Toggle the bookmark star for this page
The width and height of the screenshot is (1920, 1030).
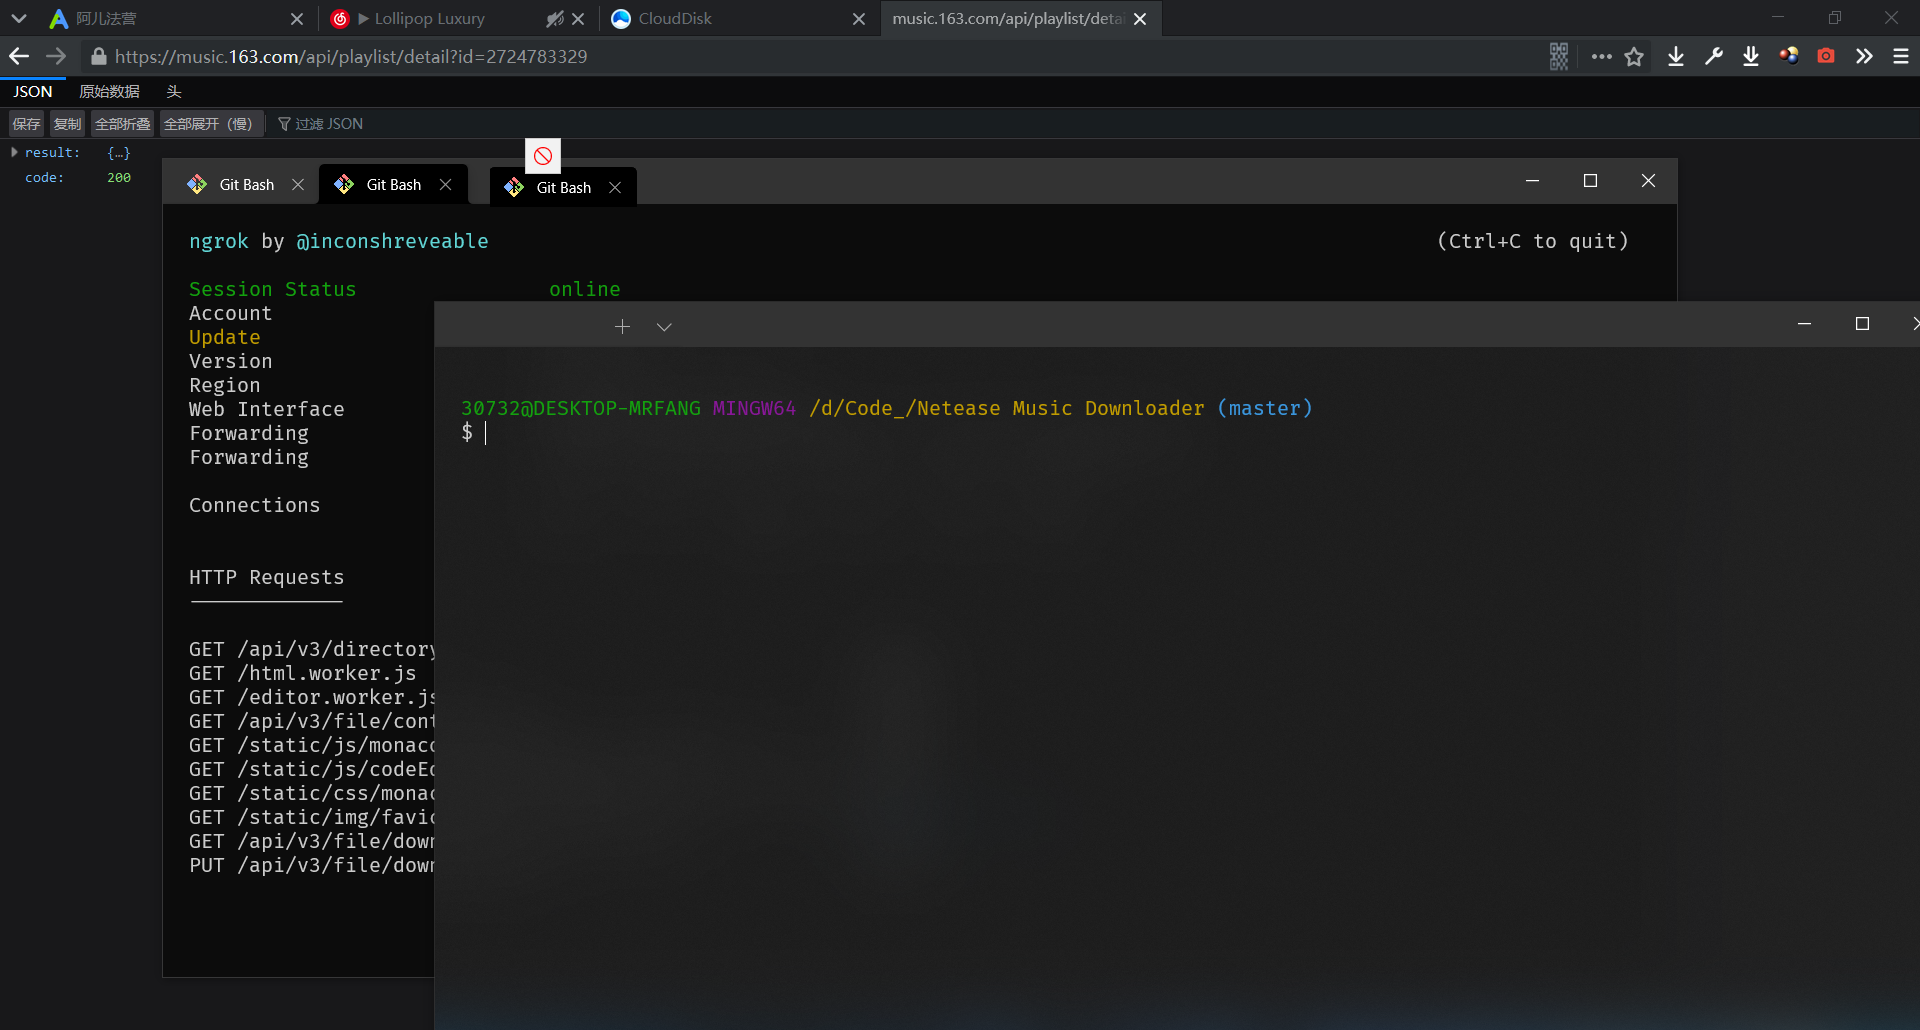(x=1635, y=56)
